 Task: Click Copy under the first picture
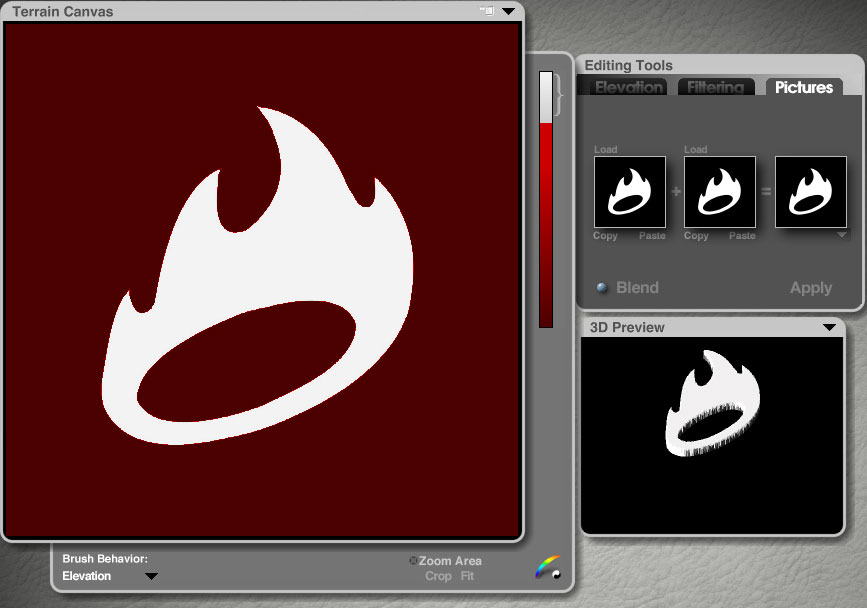pos(605,235)
